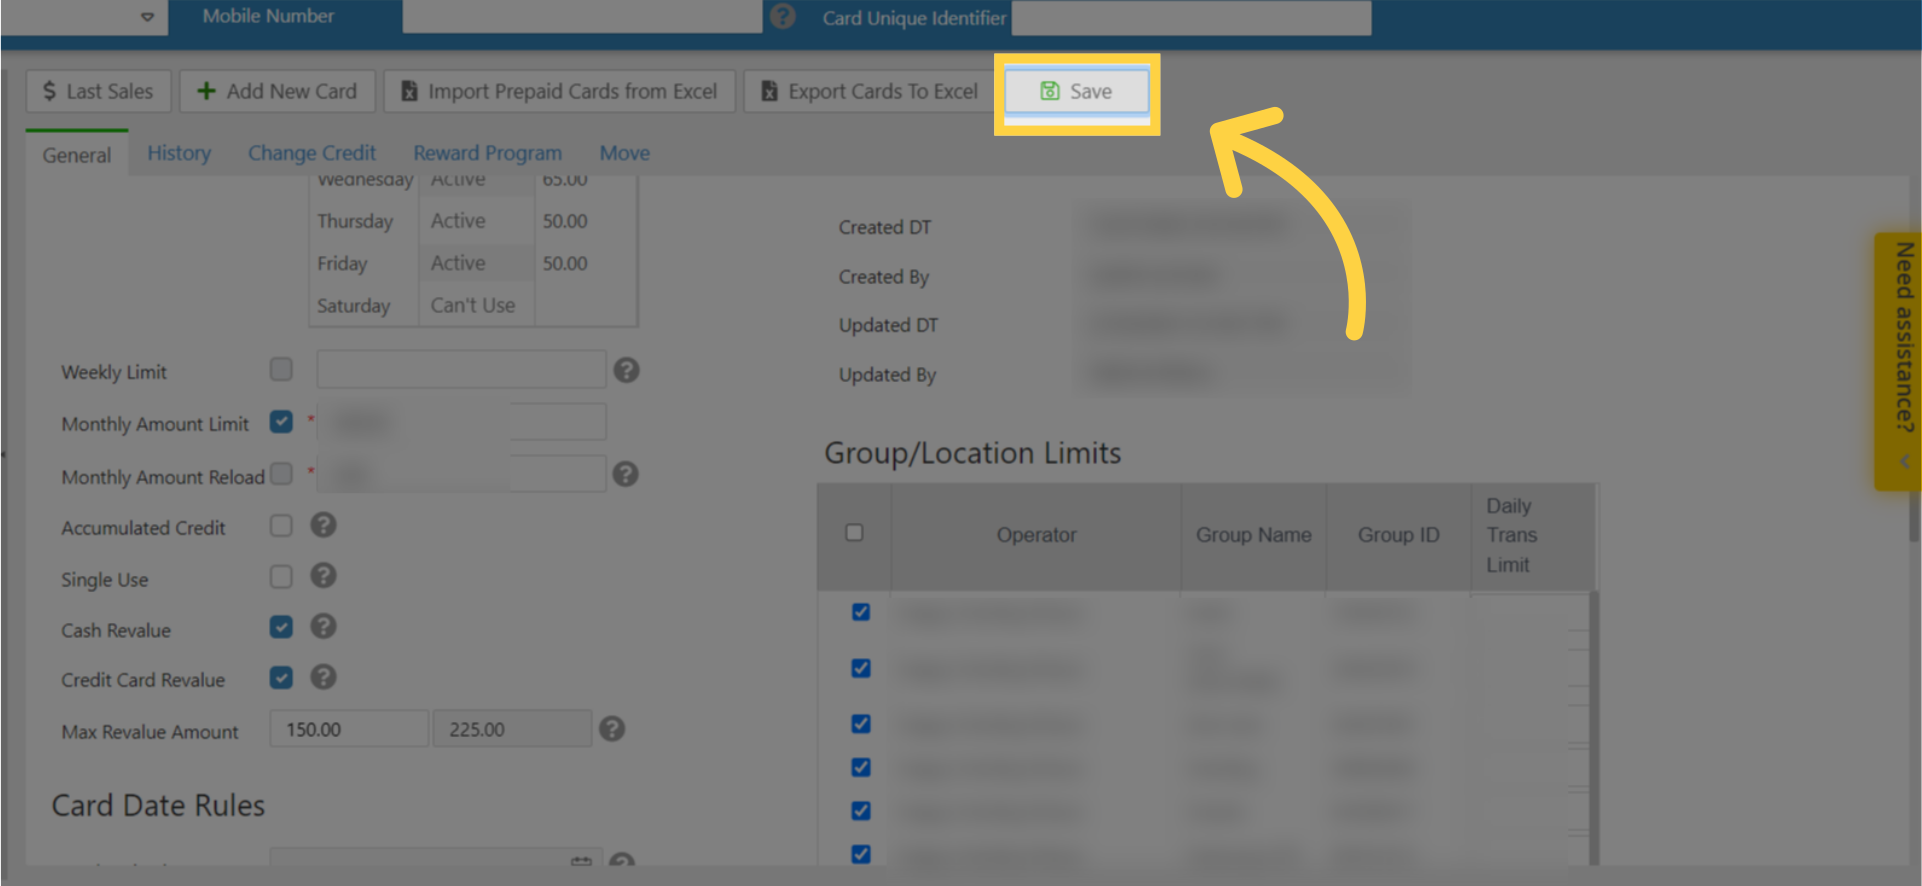
Task: Toggle Accumulated Credit checkbox
Action: (281, 525)
